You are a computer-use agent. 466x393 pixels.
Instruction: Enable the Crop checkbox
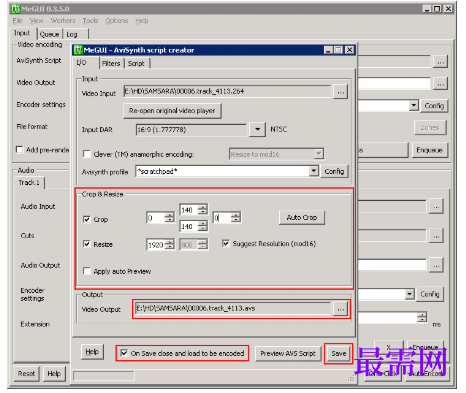[87, 219]
